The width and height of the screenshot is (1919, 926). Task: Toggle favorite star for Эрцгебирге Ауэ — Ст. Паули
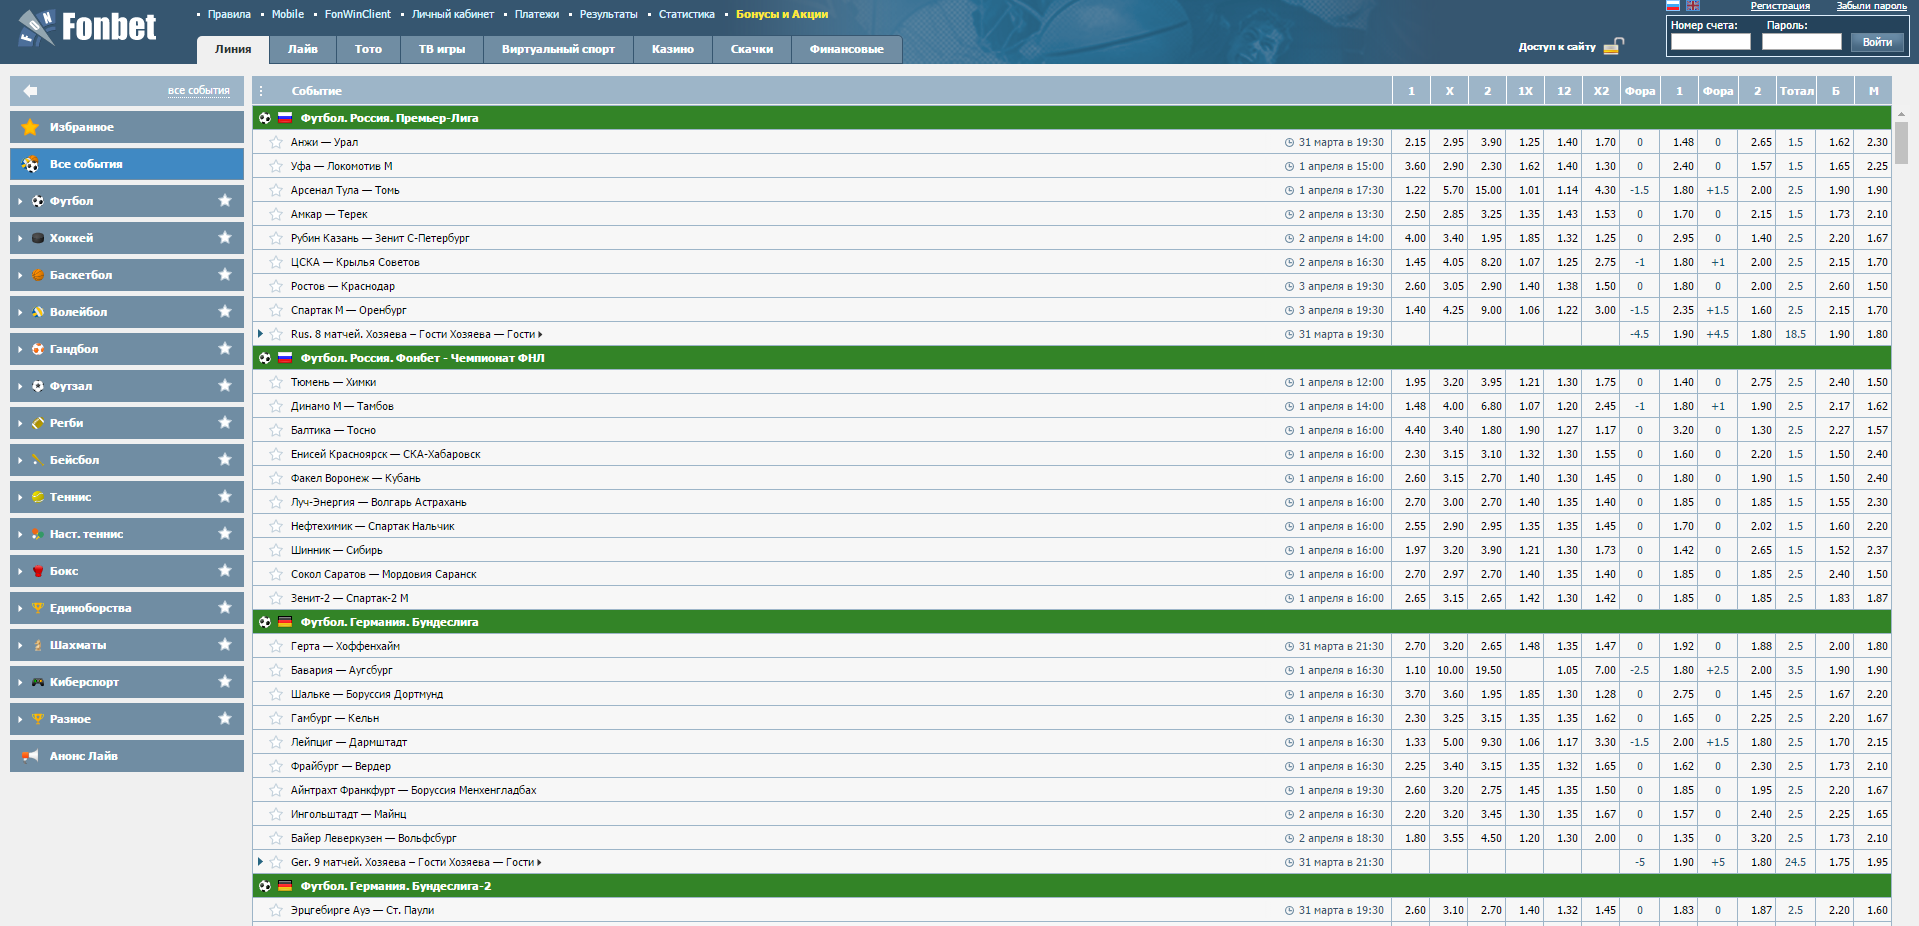(276, 910)
